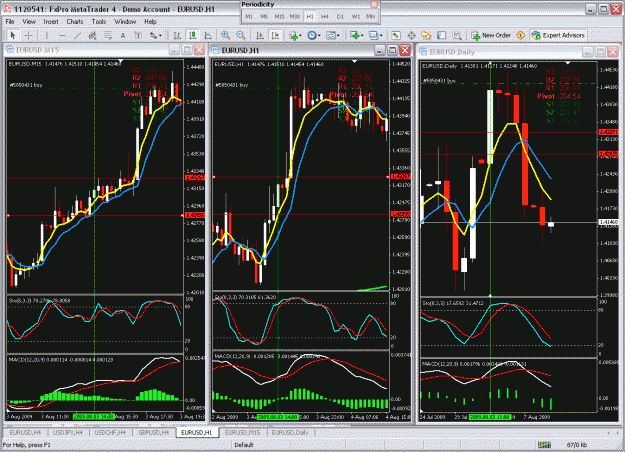The width and height of the screenshot is (625, 452).
Task: Open the Charts menu
Action: (75, 22)
